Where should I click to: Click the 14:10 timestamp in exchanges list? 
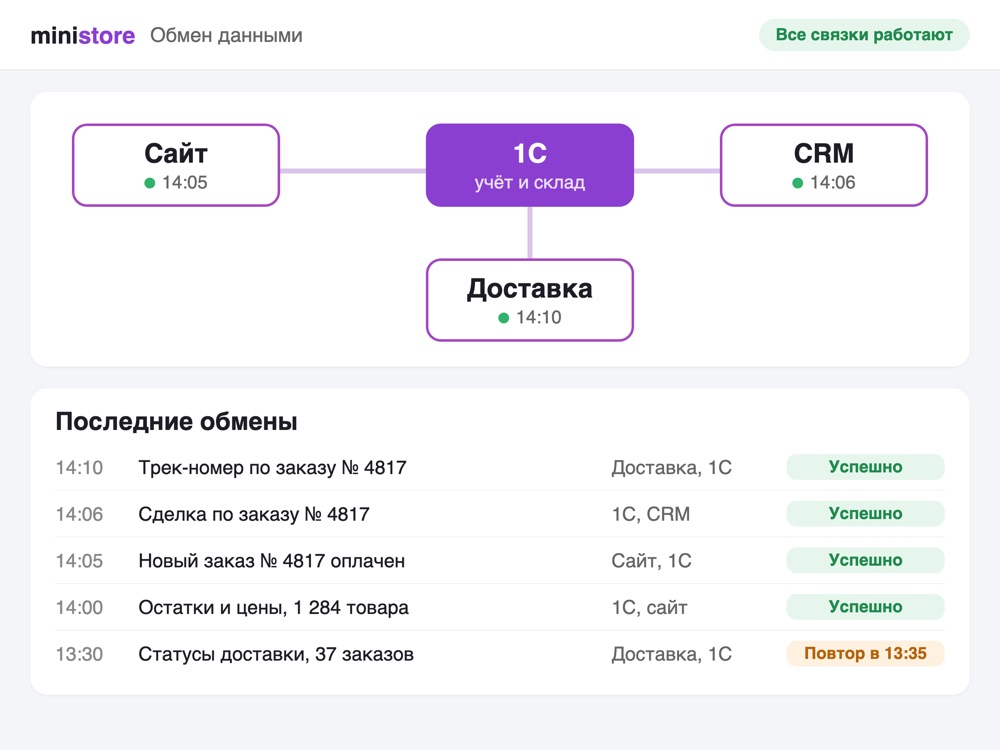click(x=79, y=467)
